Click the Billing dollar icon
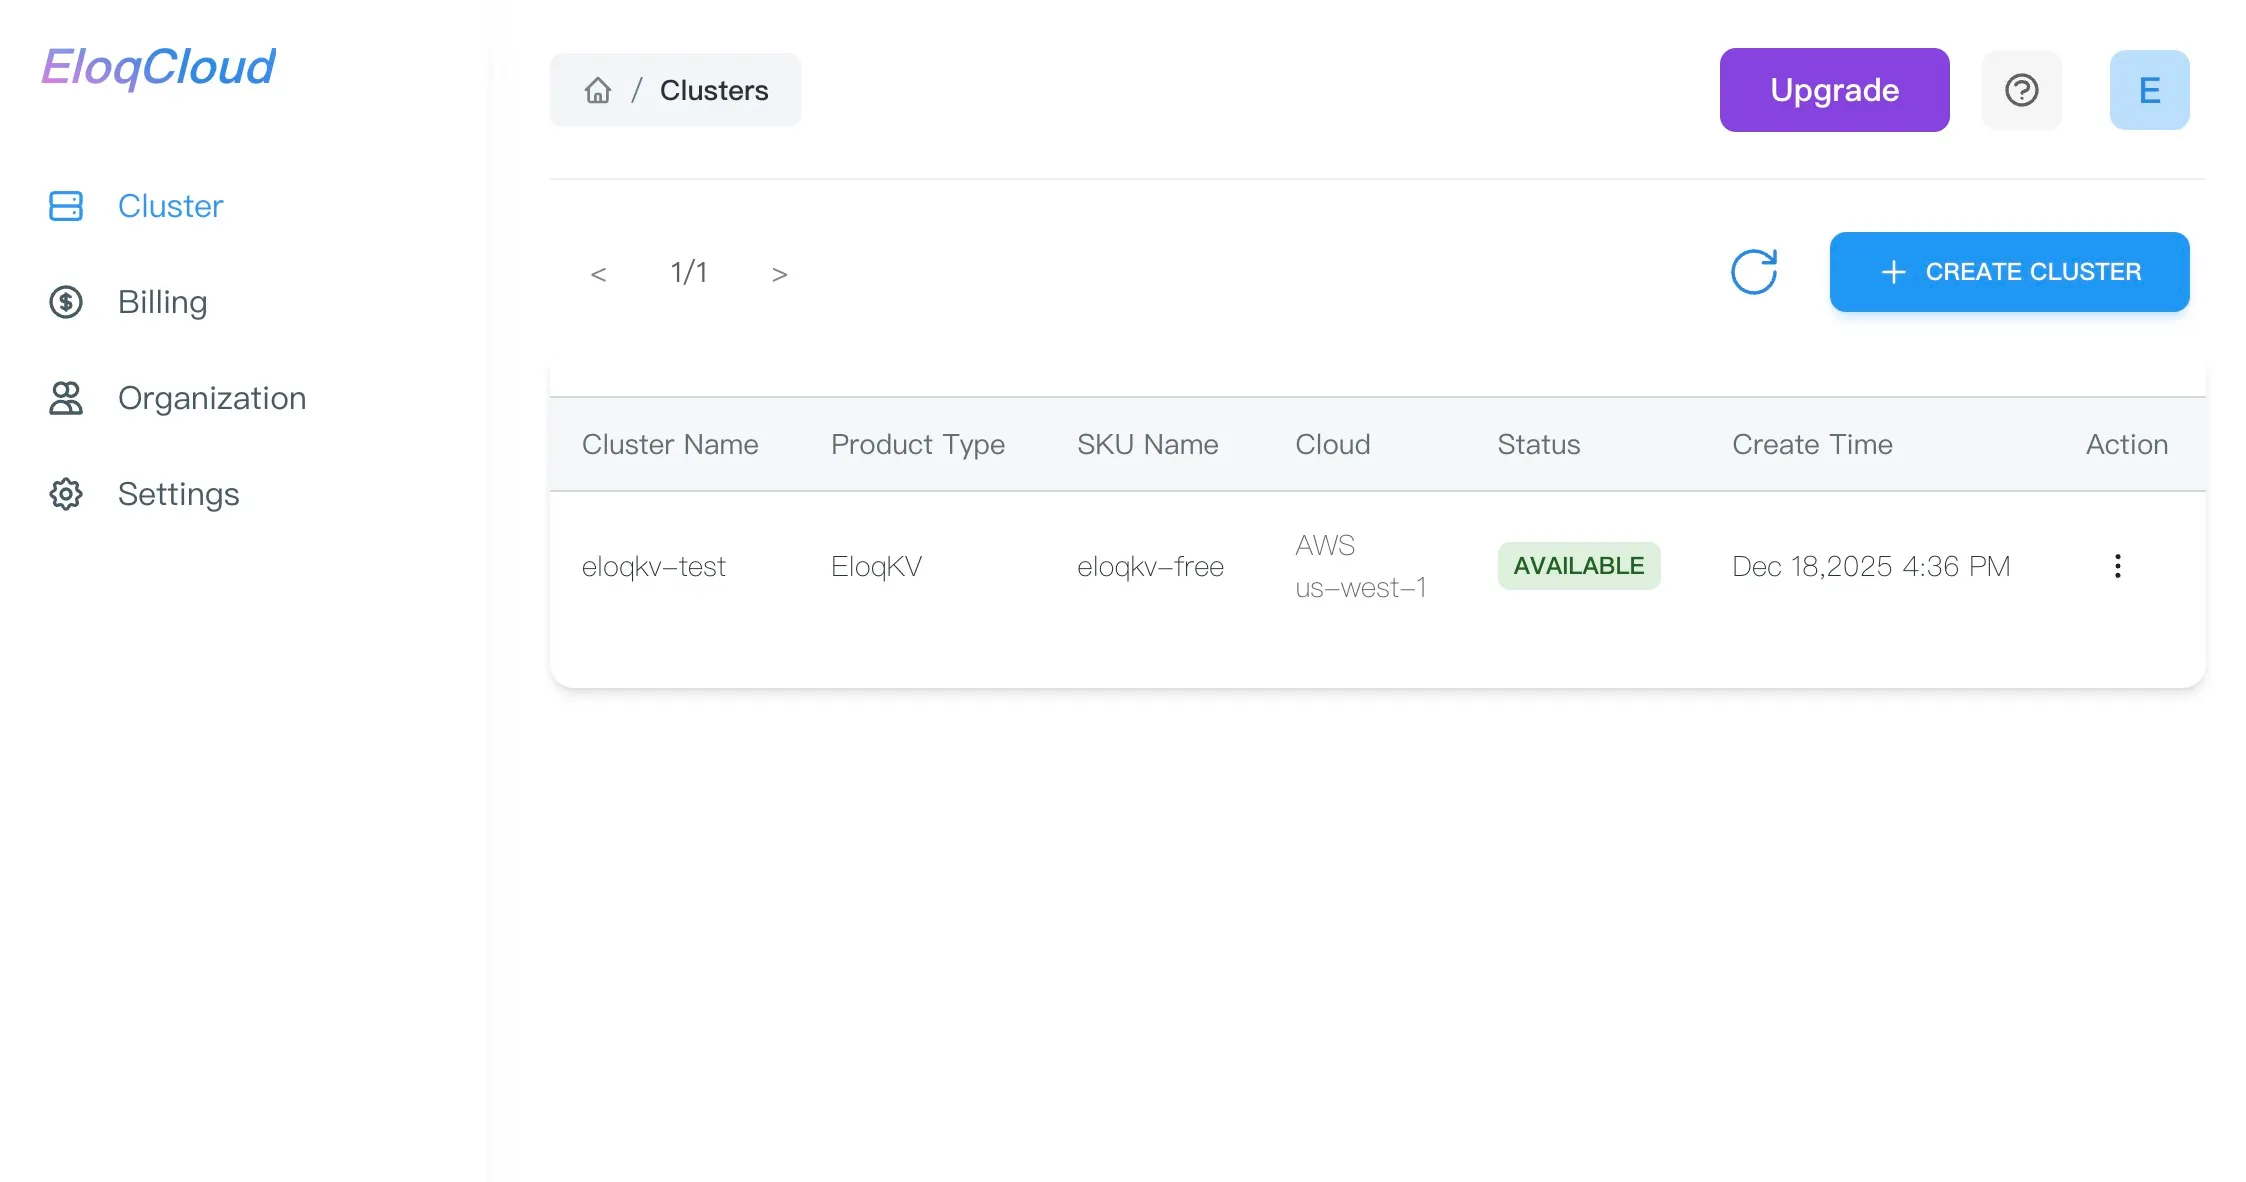Screen dimensions: 2246x1182 66,302
